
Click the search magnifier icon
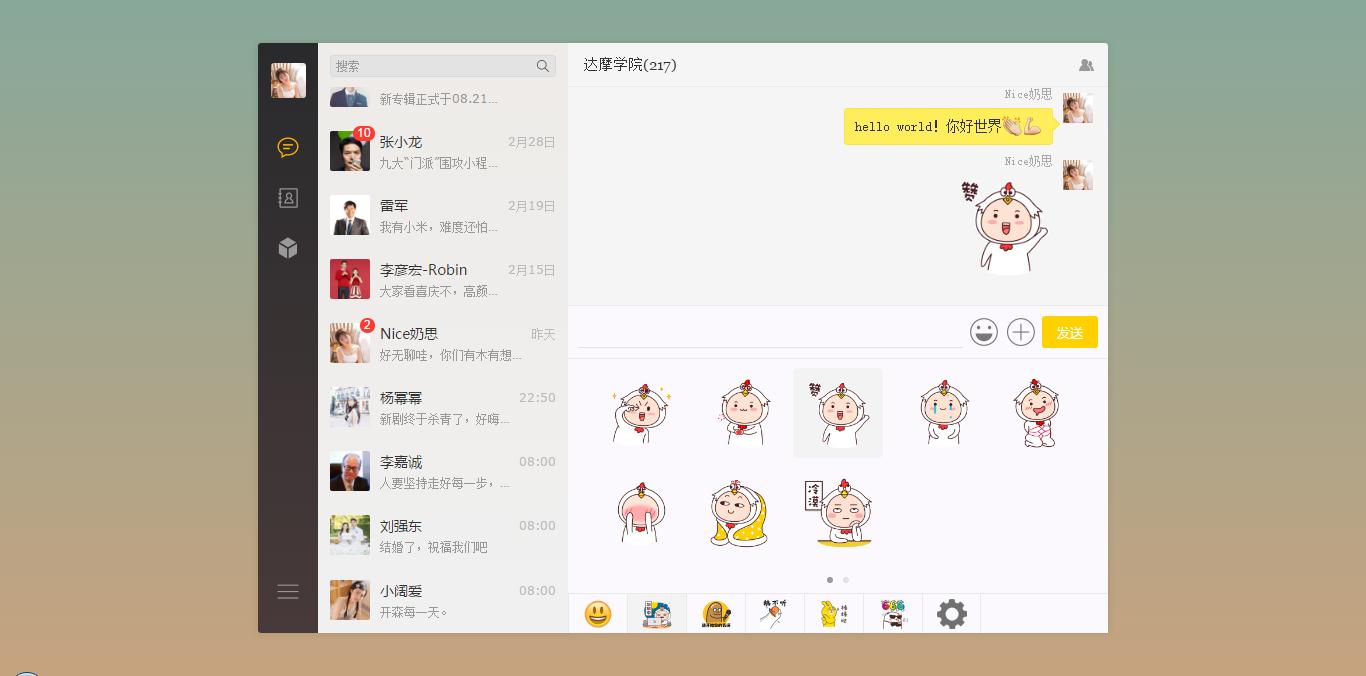point(543,66)
